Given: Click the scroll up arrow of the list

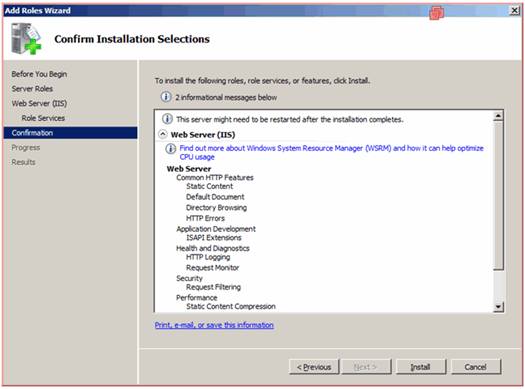Looking at the screenshot, I should (498, 116).
